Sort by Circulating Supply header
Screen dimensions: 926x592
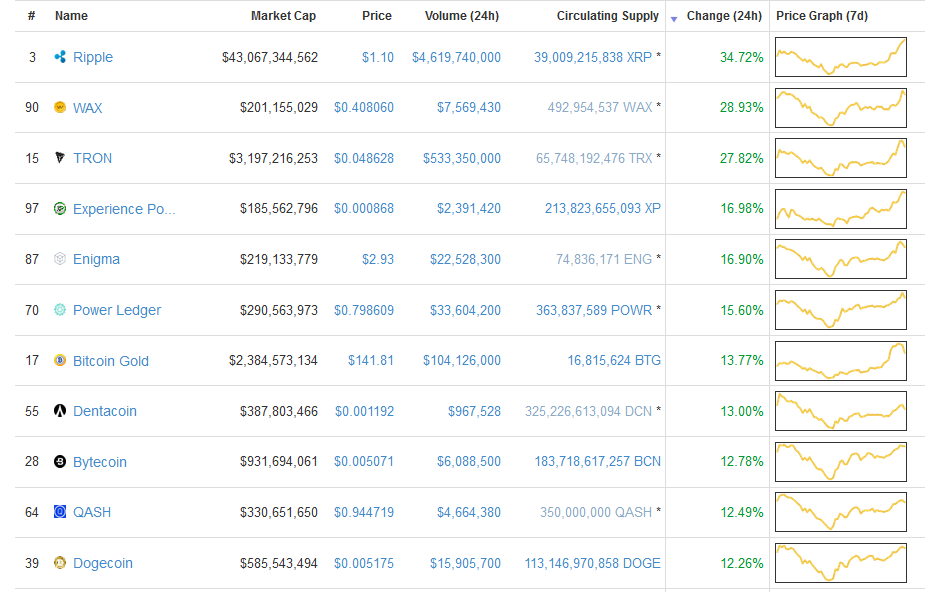click(x=608, y=16)
